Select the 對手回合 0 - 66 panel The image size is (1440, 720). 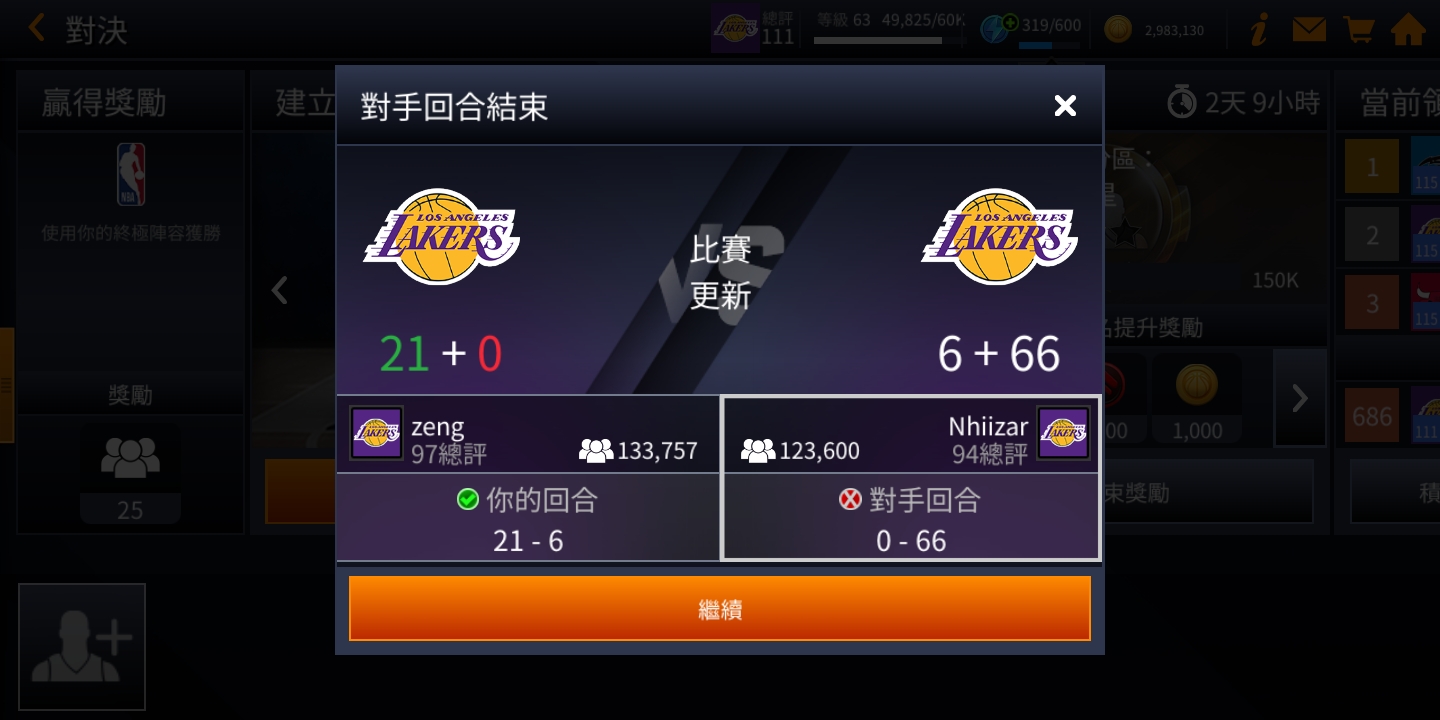[x=911, y=517]
